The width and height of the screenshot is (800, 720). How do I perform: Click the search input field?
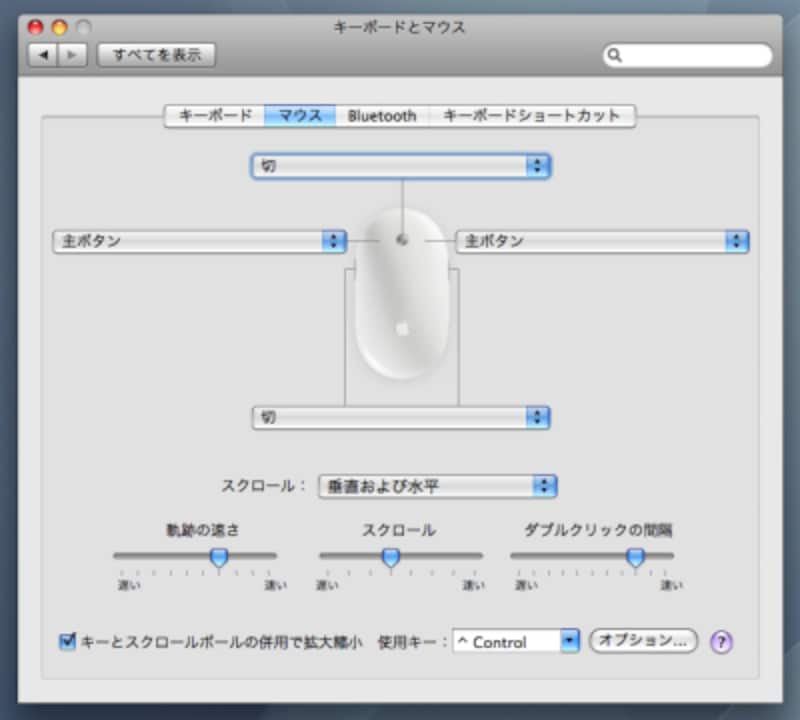click(x=695, y=56)
